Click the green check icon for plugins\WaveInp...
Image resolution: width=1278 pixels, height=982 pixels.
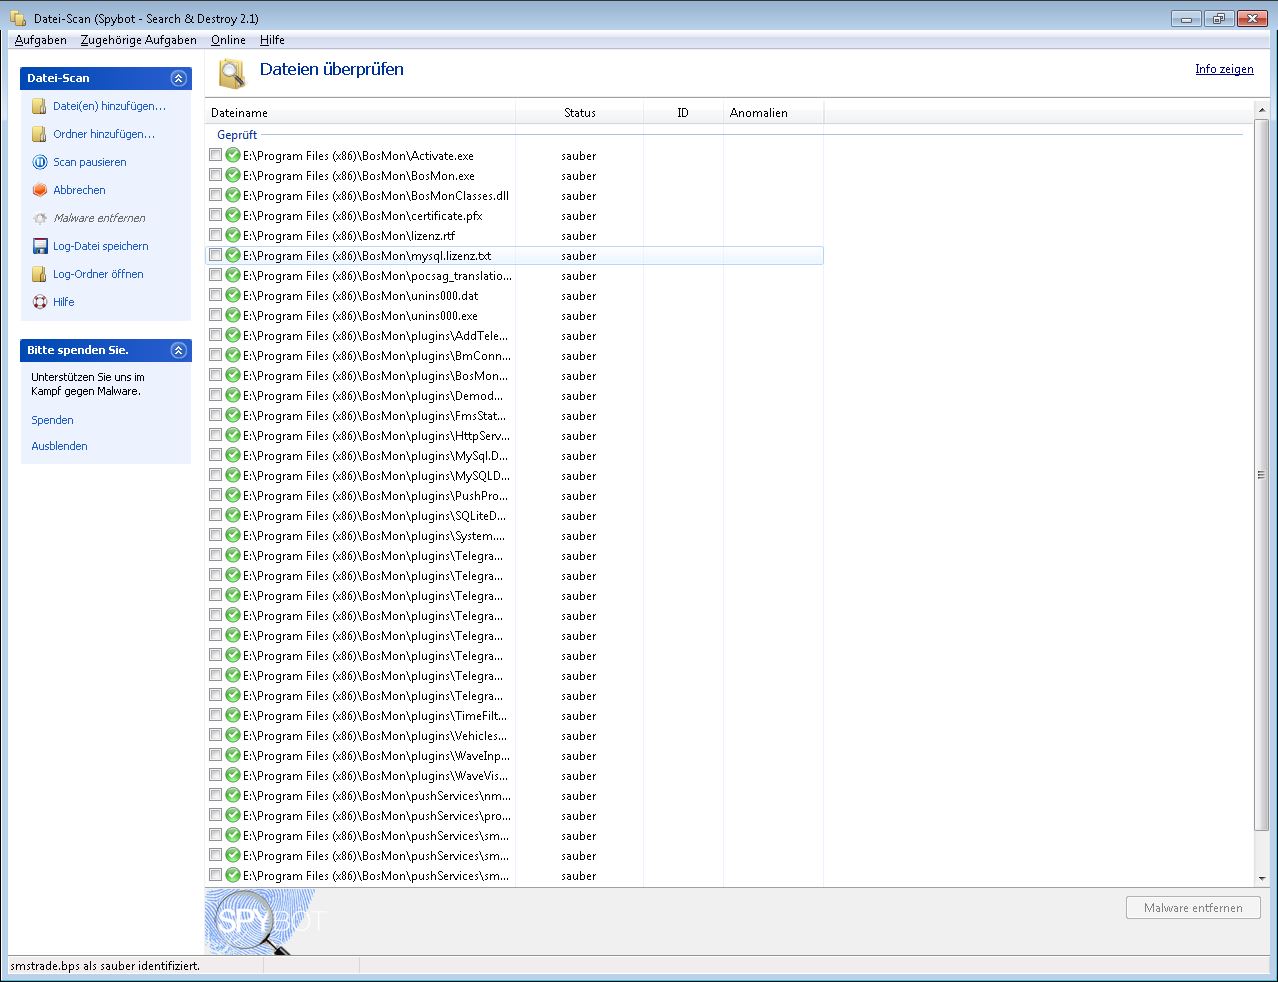(233, 756)
